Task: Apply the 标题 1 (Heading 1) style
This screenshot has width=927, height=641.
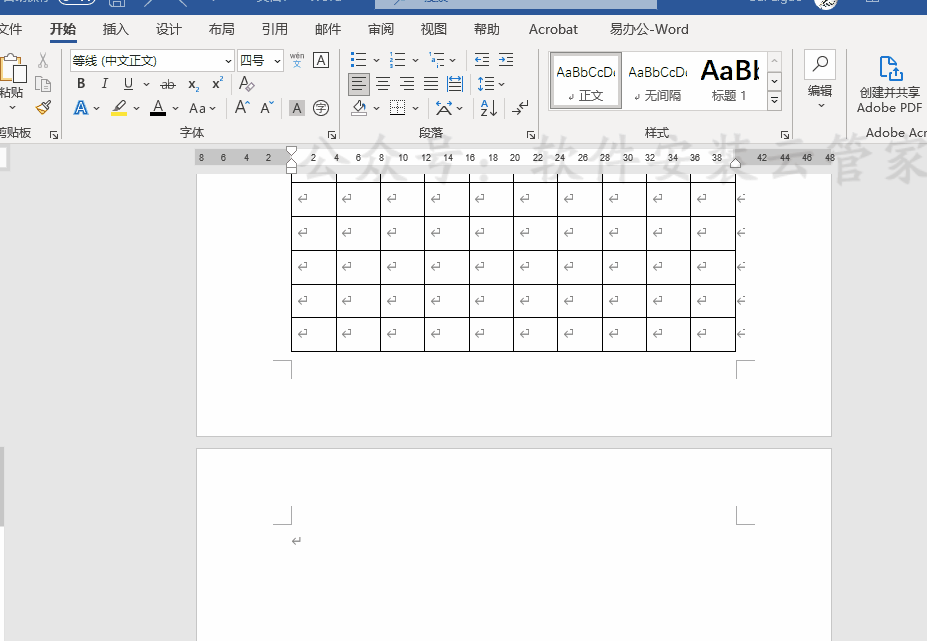Action: coord(730,81)
